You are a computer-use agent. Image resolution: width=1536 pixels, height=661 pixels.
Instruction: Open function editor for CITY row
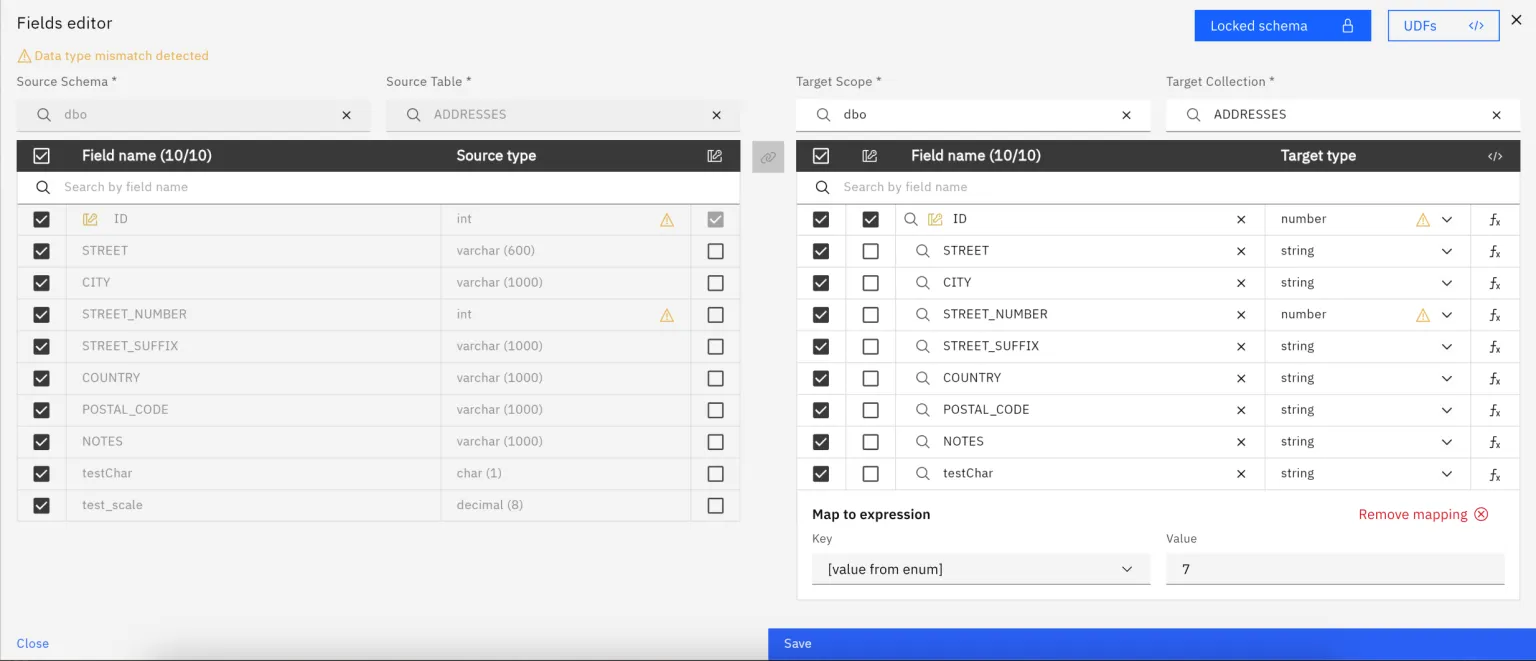1495,283
